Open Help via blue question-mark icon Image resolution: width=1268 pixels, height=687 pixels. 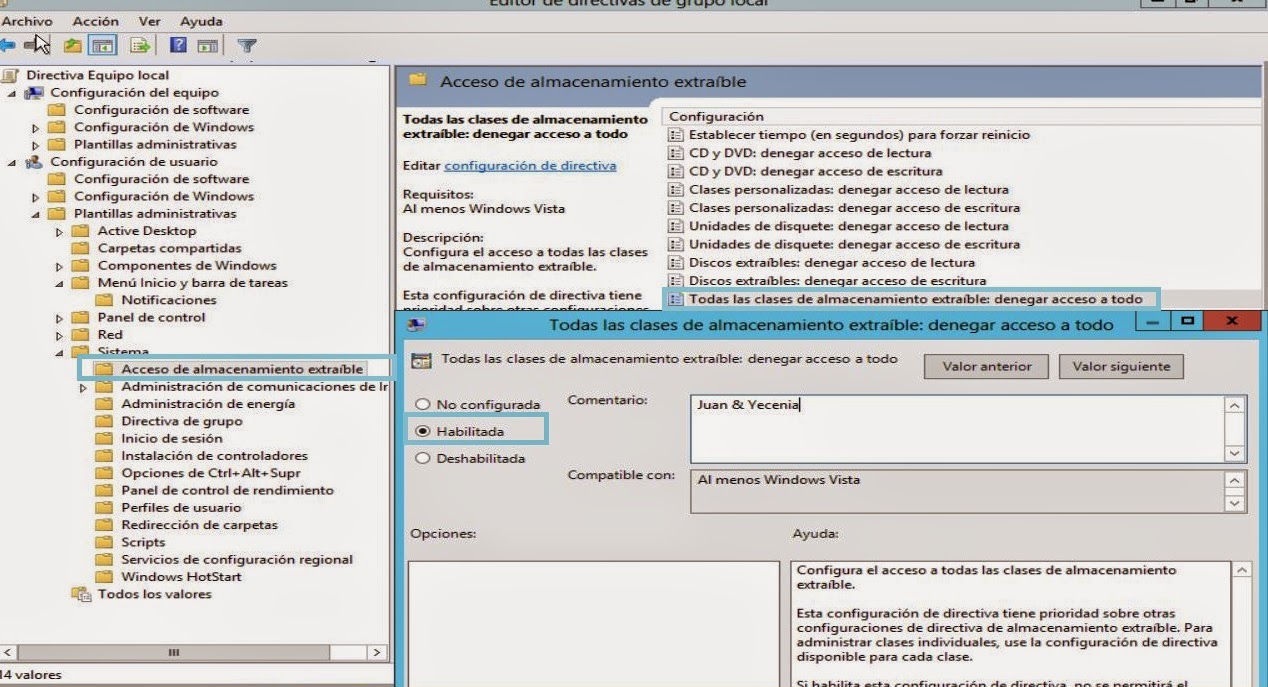click(178, 45)
